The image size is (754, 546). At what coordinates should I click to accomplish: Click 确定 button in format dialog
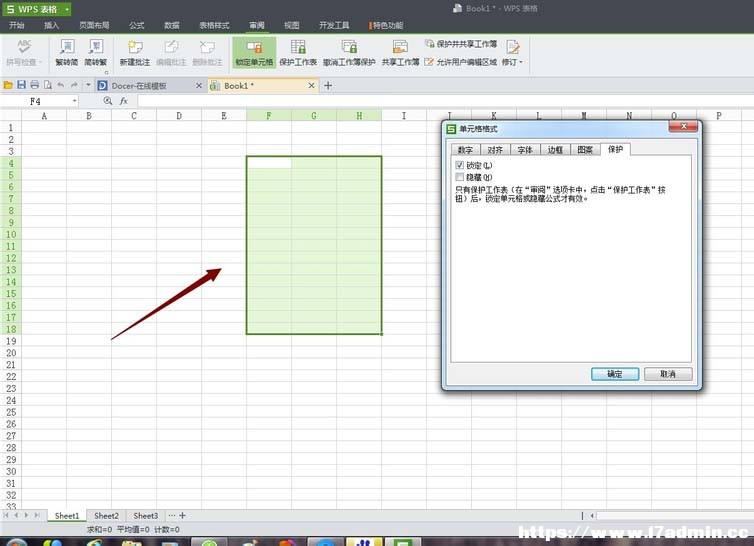tap(615, 374)
